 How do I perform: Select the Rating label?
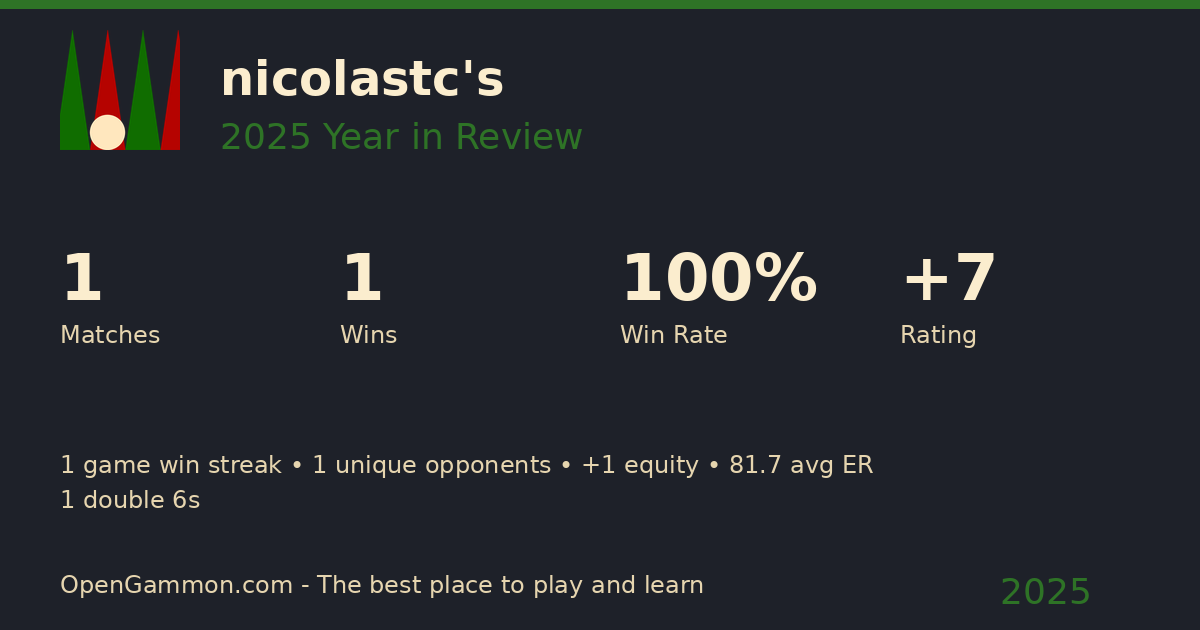pos(938,336)
